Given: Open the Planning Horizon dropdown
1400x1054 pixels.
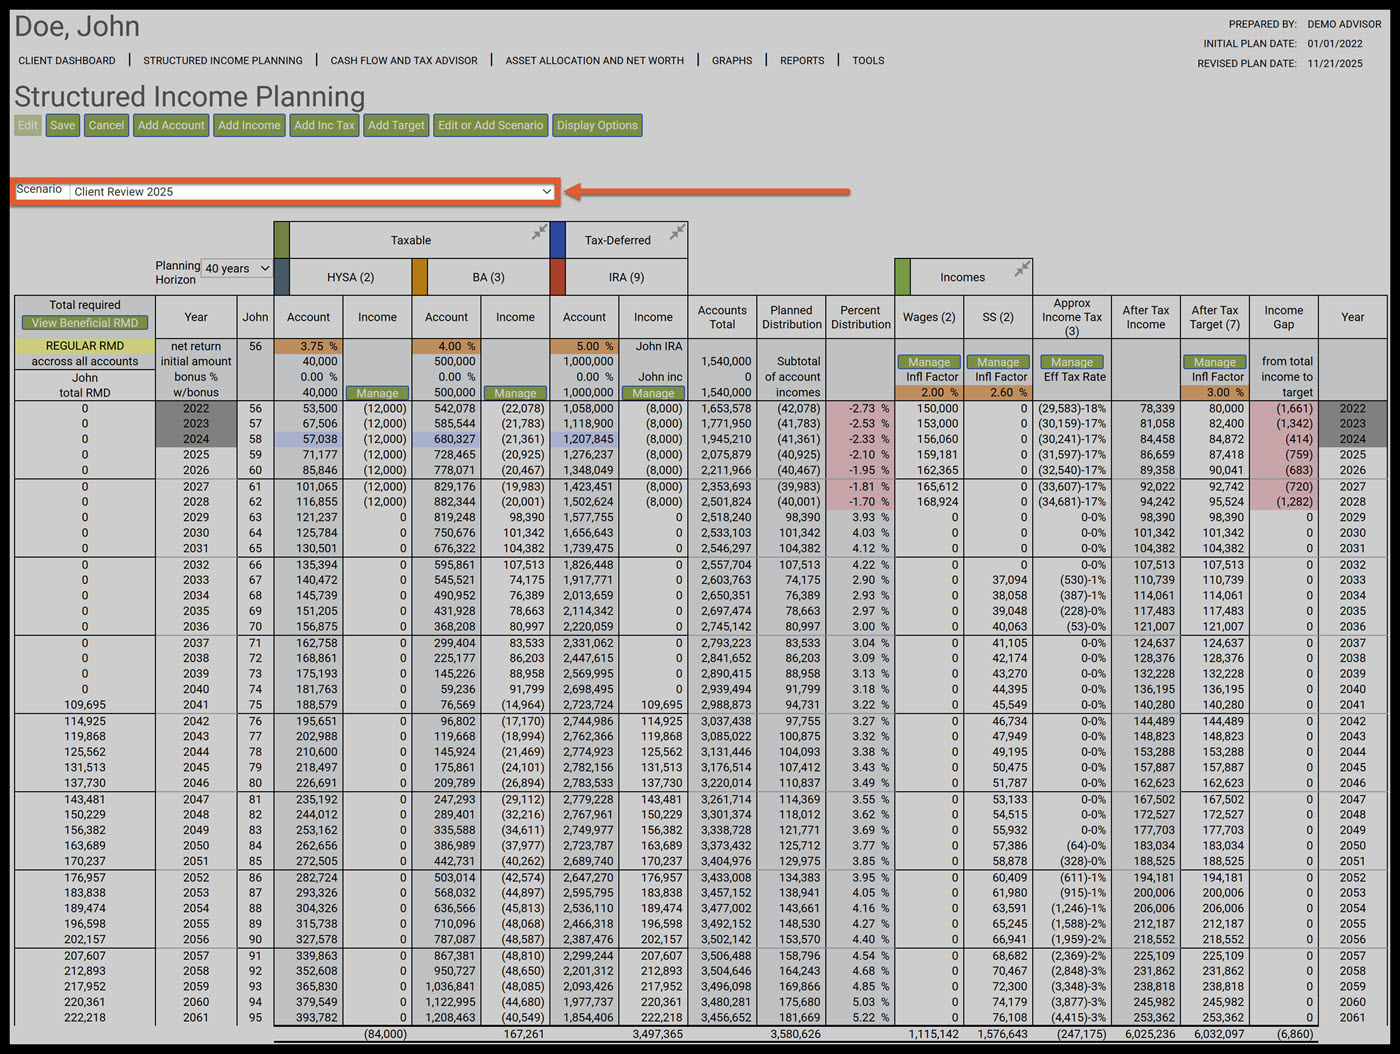Looking at the screenshot, I should click(x=237, y=268).
